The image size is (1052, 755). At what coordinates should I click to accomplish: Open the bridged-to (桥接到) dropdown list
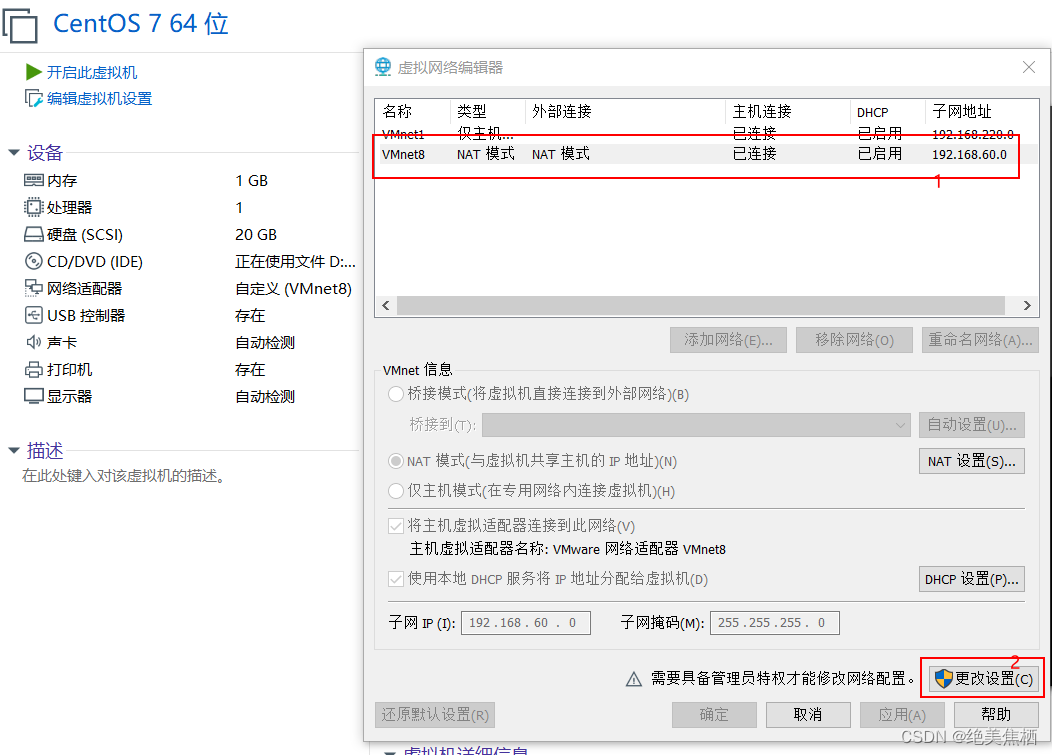[x=696, y=425]
